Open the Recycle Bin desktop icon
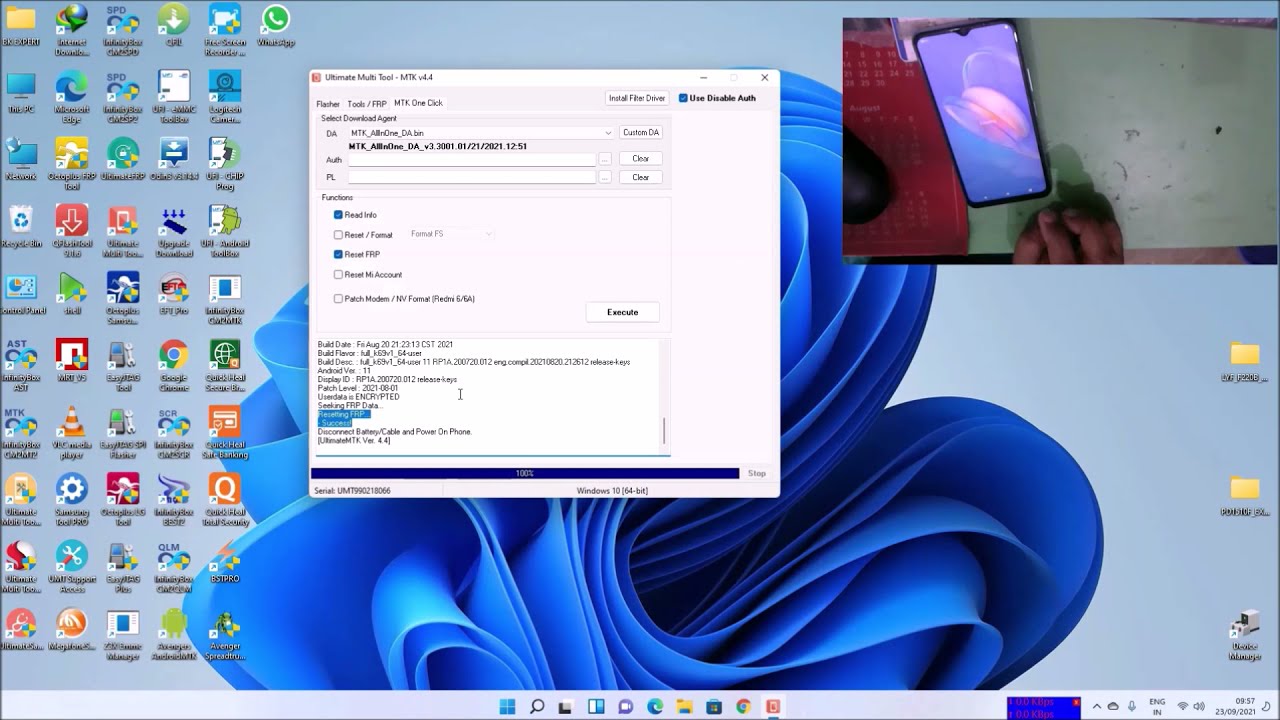This screenshot has height=720, width=1280. 20,226
